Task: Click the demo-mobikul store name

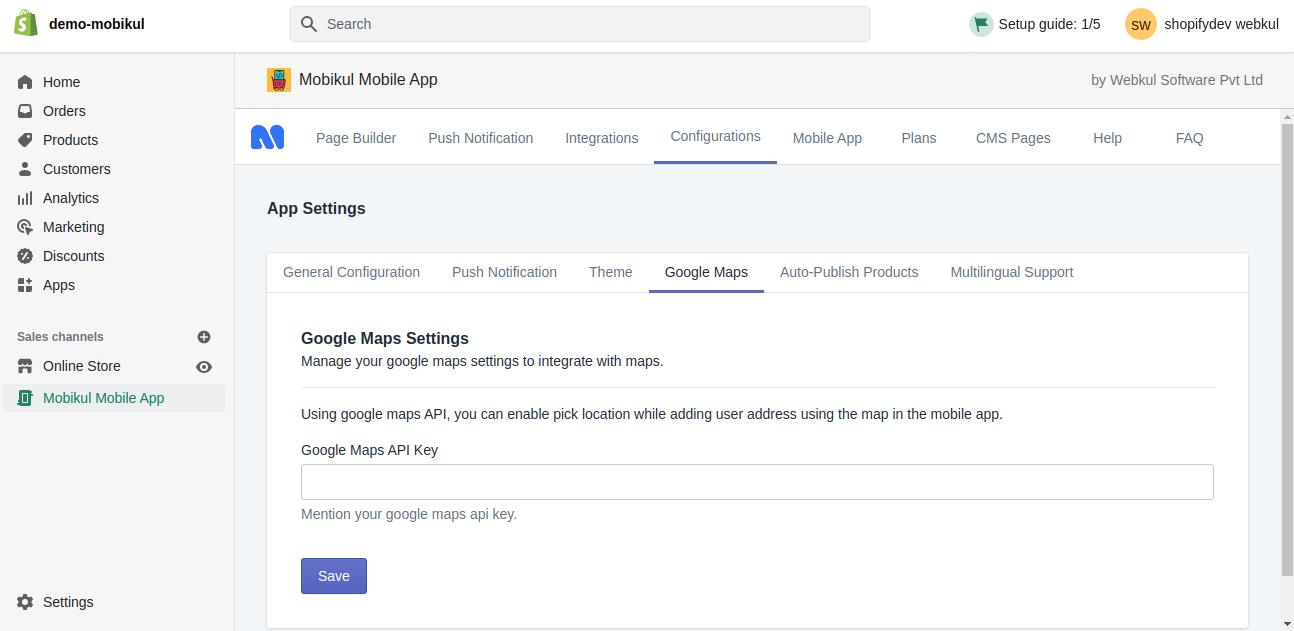Action: pos(97,24)
